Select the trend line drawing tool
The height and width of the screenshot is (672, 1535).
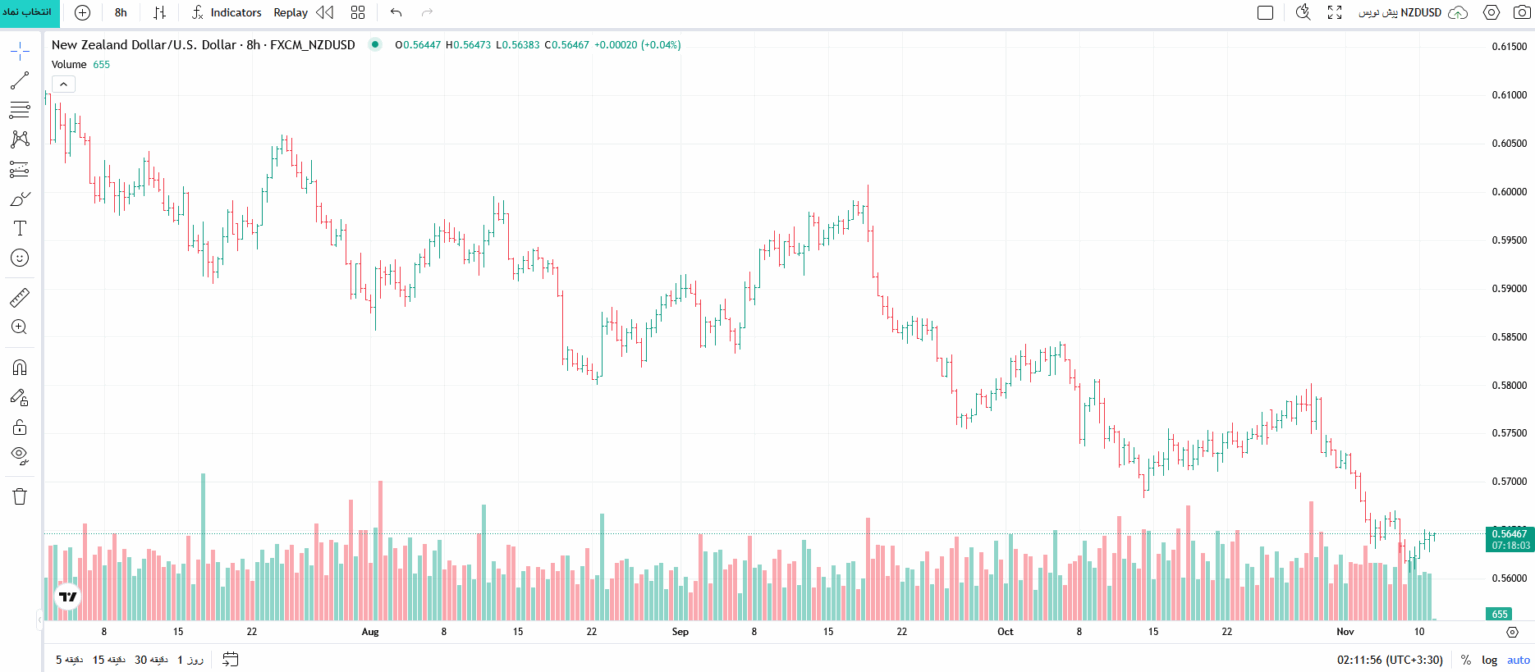[x=20, y=81]
